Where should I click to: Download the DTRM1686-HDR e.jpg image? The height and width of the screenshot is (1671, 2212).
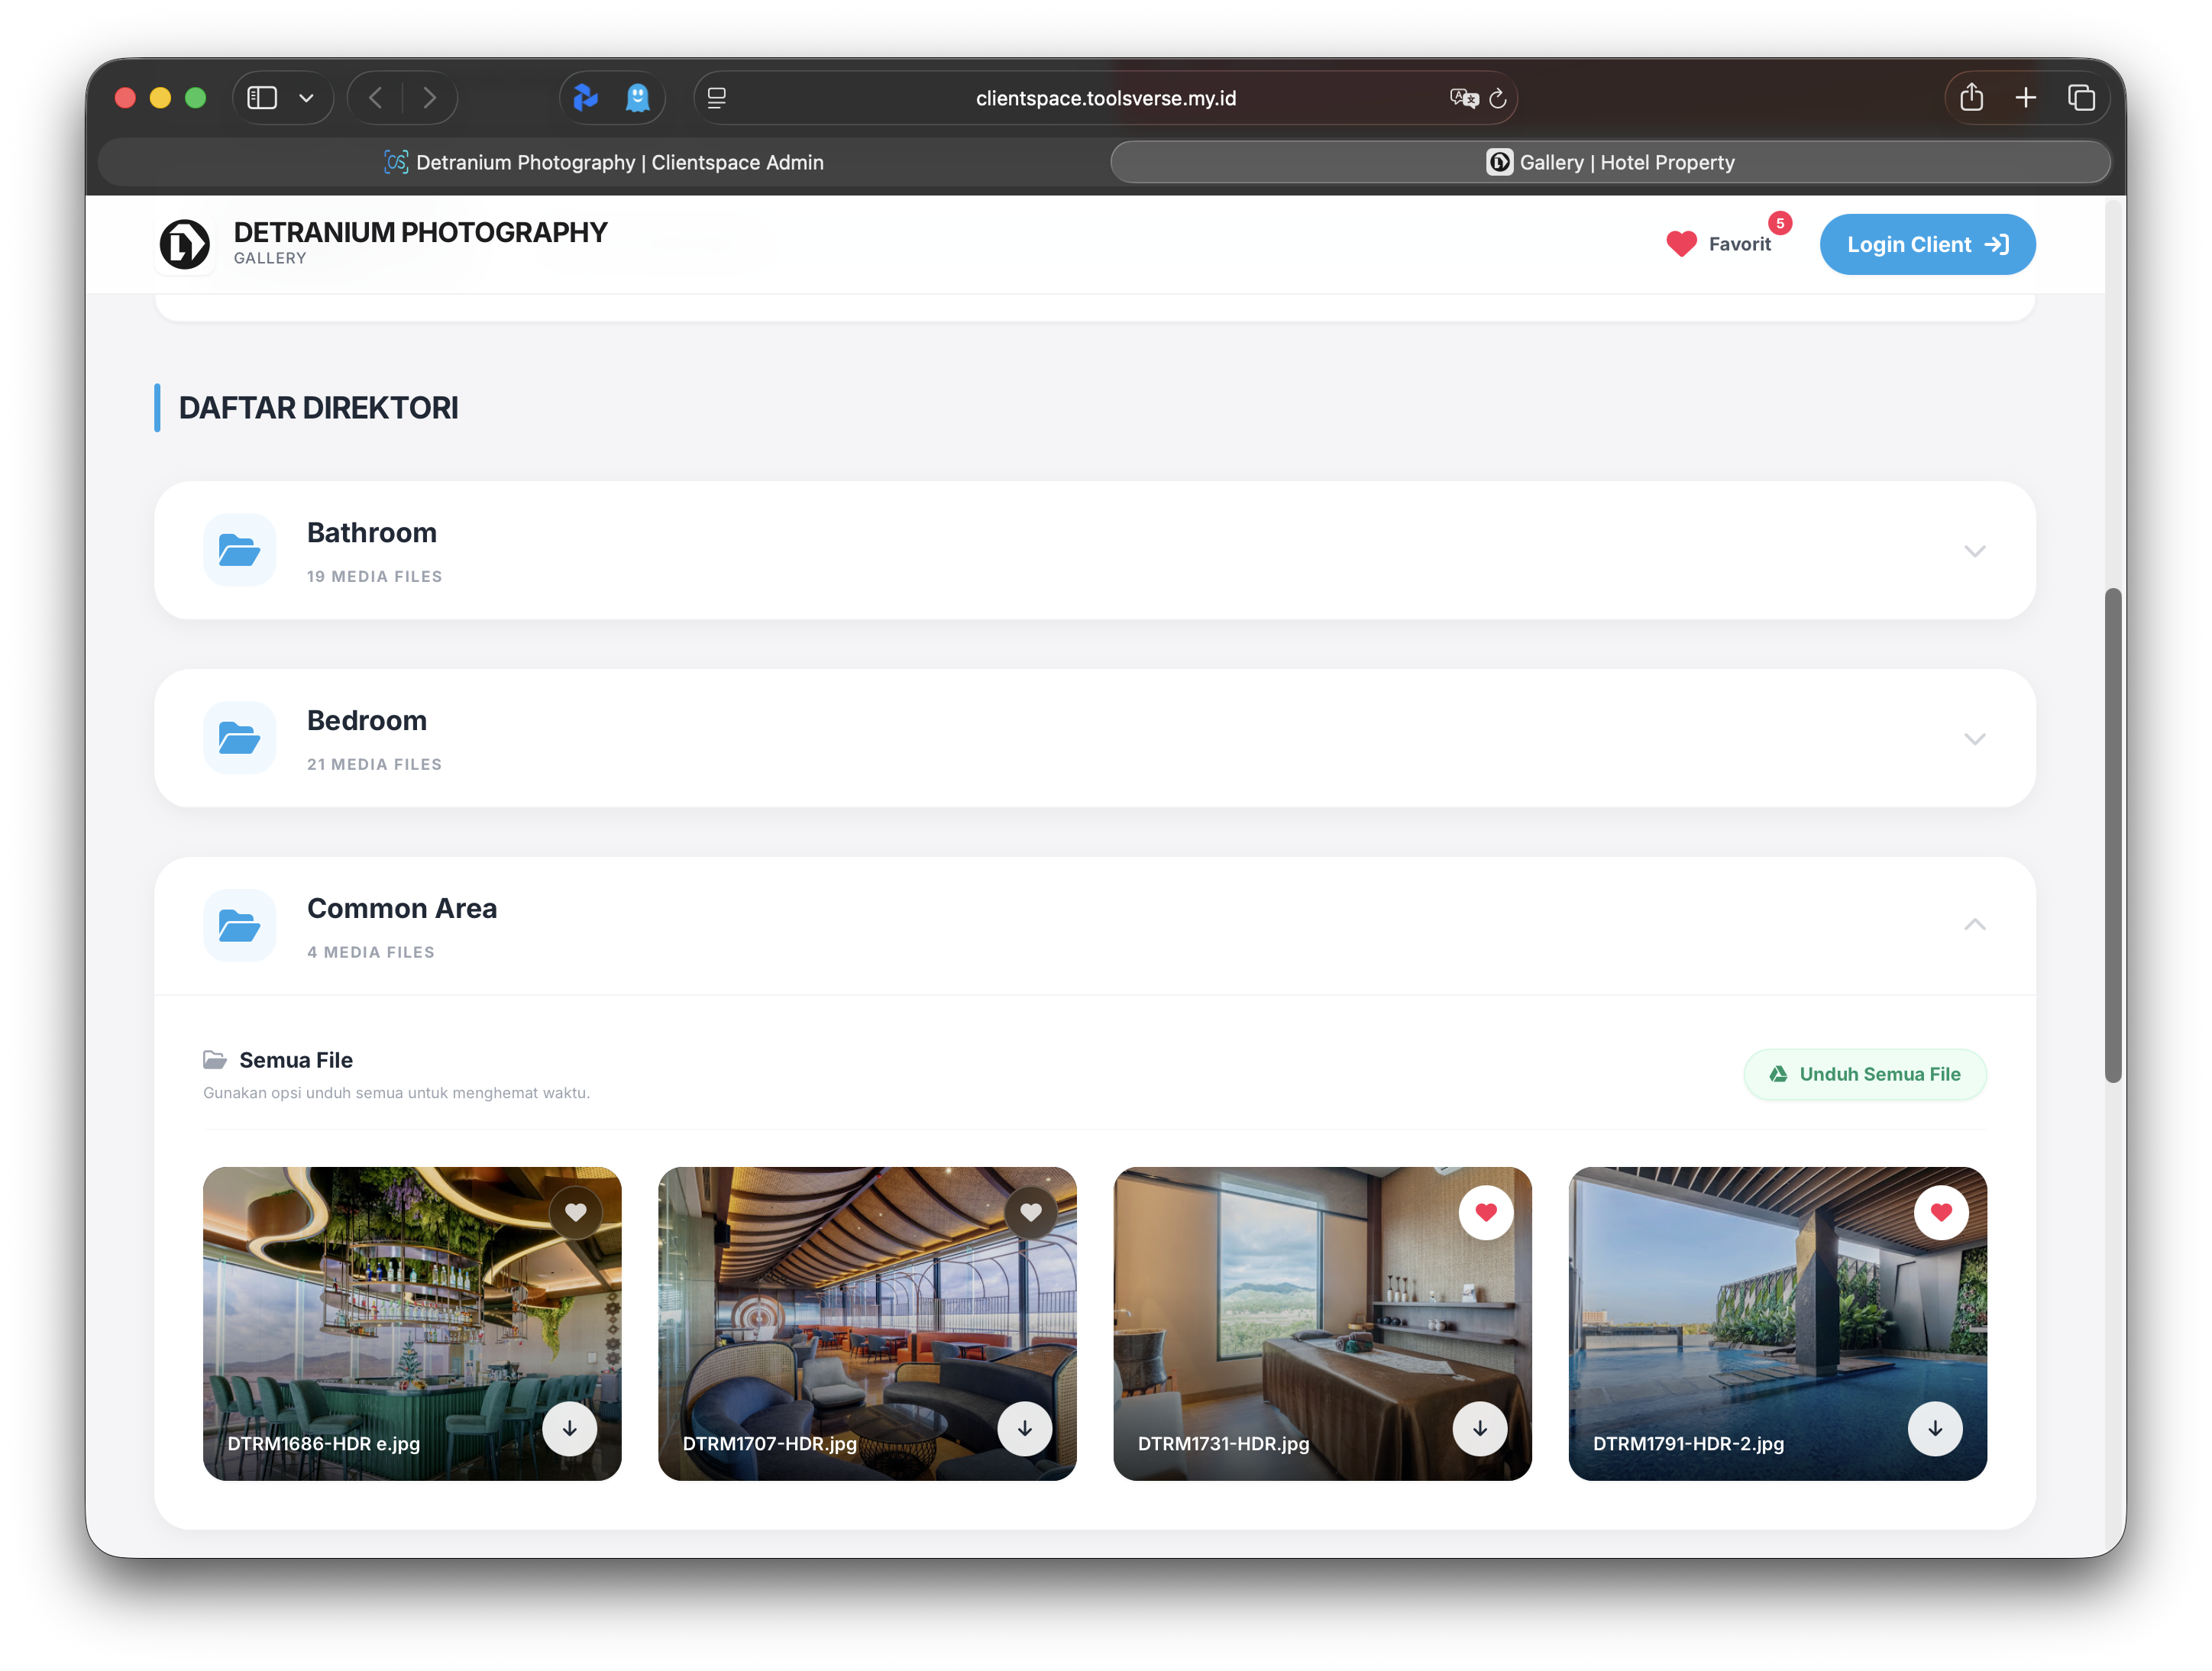coord(569,1428)
